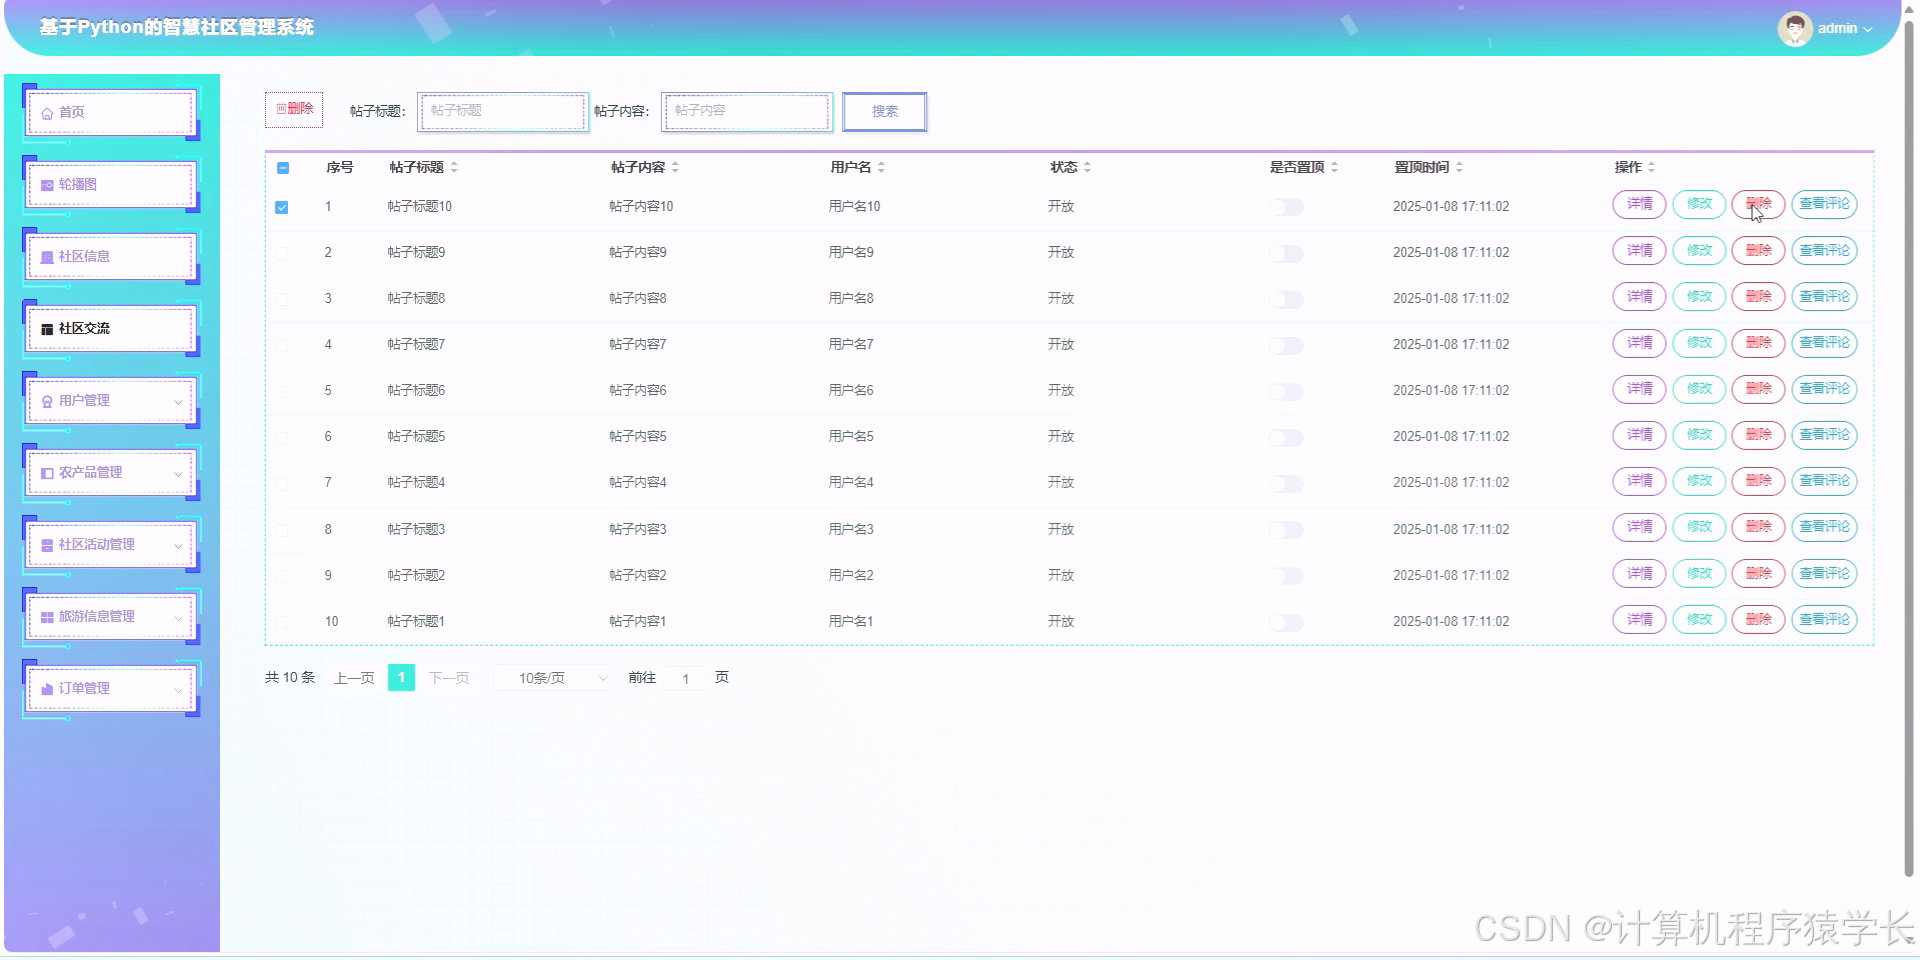Open the 轮播图 menu item
The height and width of the screenshot is (960, 1920).
click(x=110, y=184)
